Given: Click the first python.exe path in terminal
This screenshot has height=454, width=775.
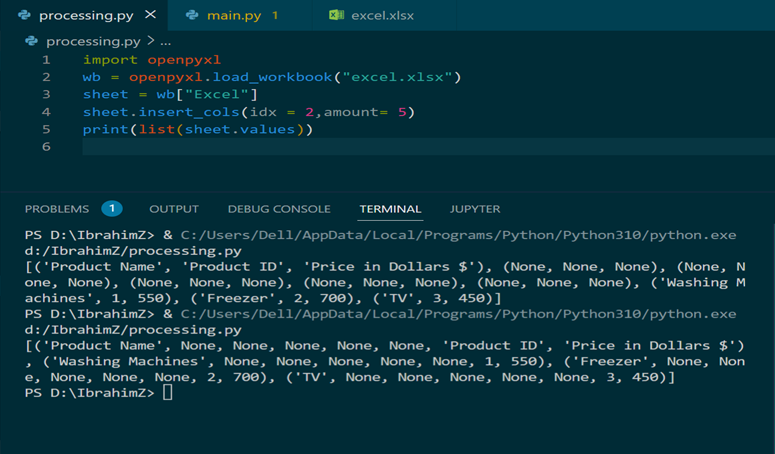Looking at the screenshot, I should point(458,235).
